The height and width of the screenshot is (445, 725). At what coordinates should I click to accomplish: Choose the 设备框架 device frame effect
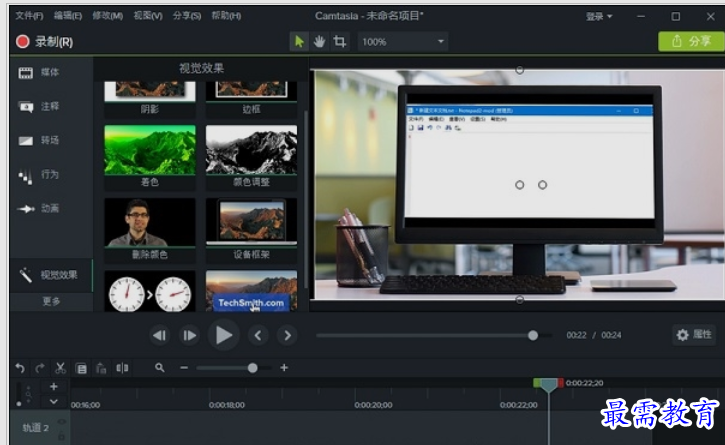click(252, 229)
